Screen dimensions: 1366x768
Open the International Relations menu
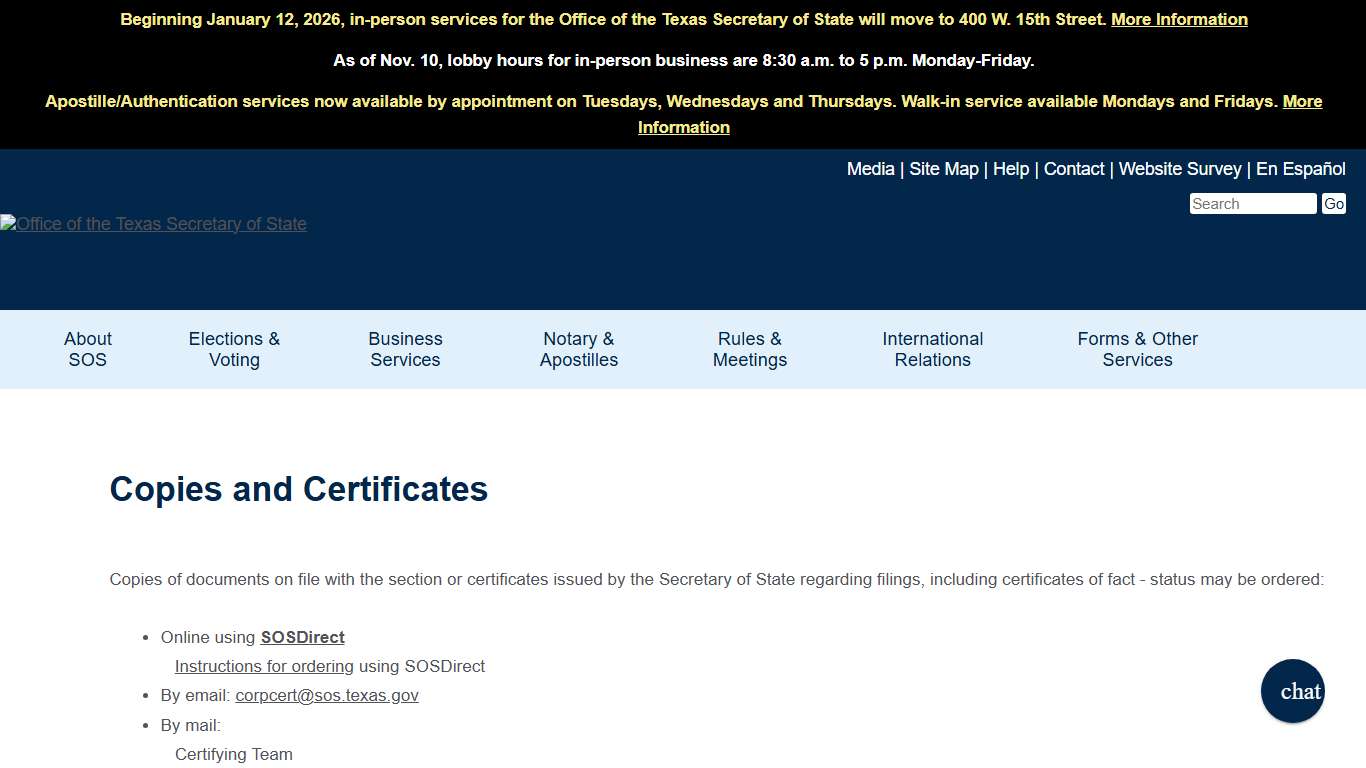tap(932, 349)
